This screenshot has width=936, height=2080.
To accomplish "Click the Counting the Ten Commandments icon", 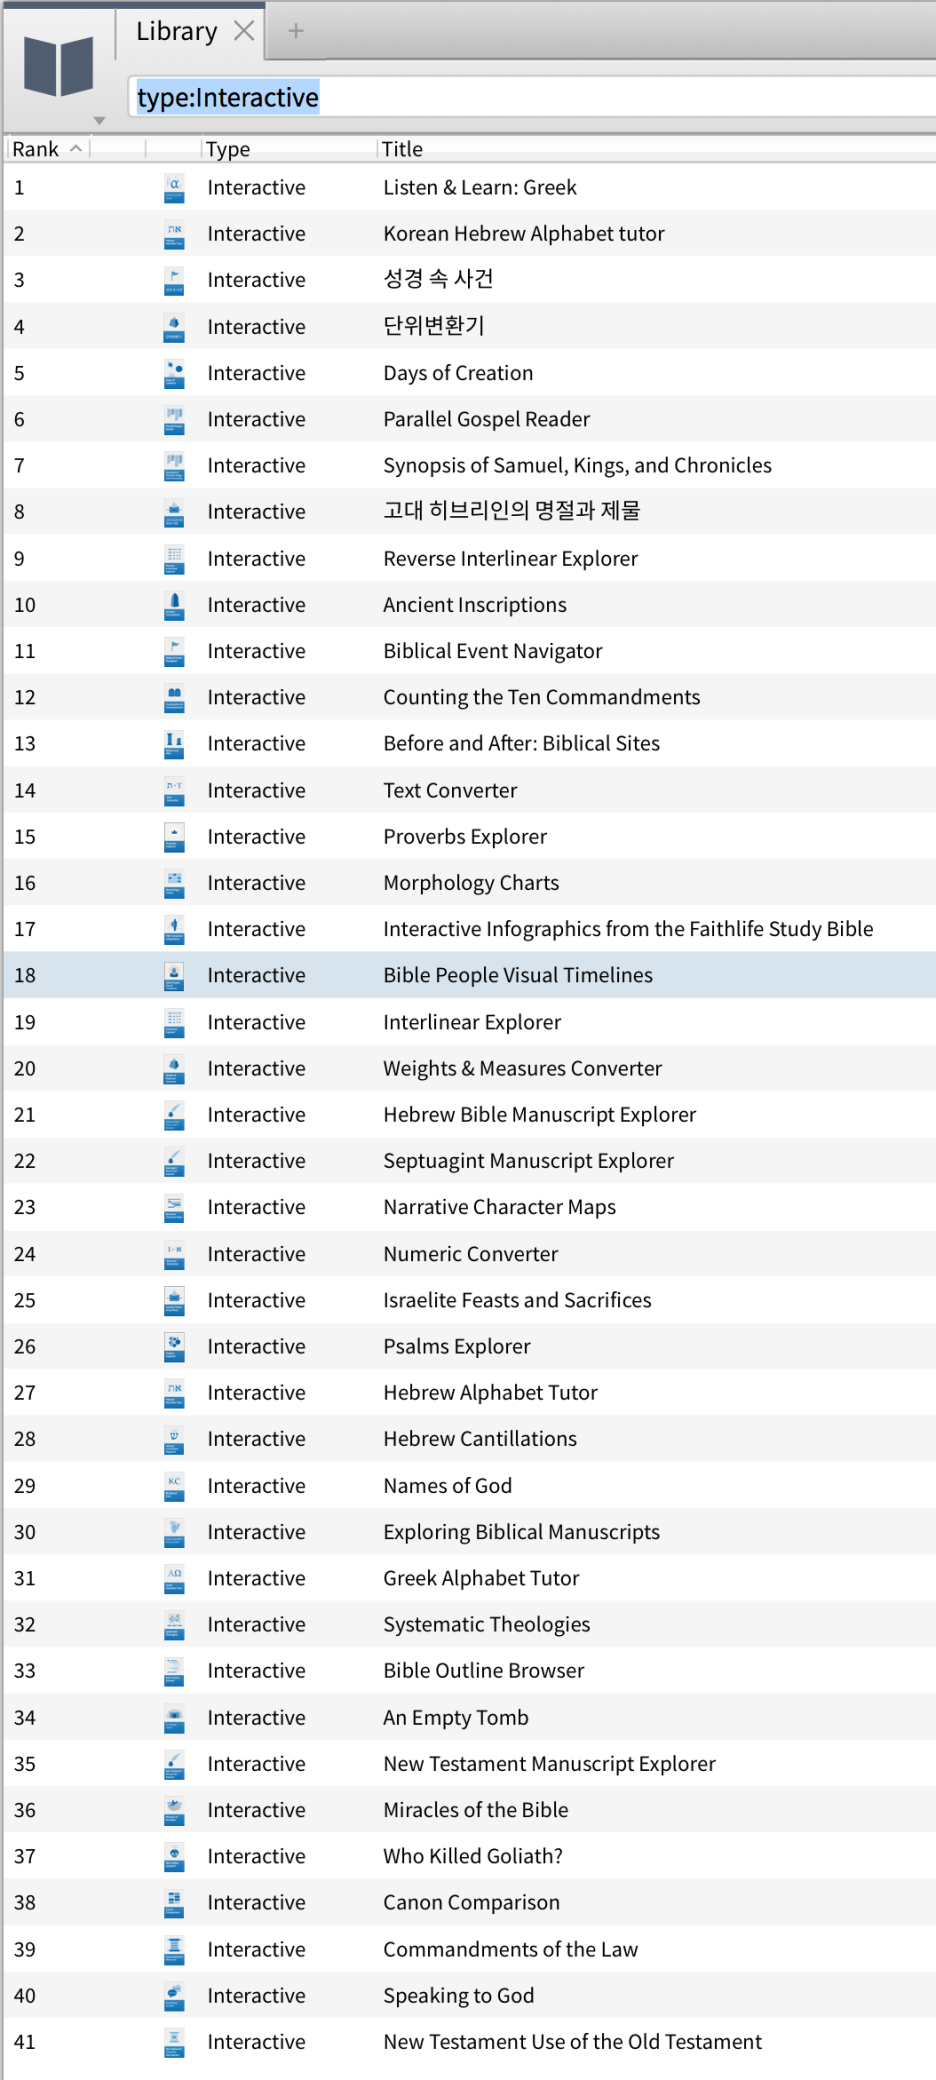I will [x=174, y=697].
